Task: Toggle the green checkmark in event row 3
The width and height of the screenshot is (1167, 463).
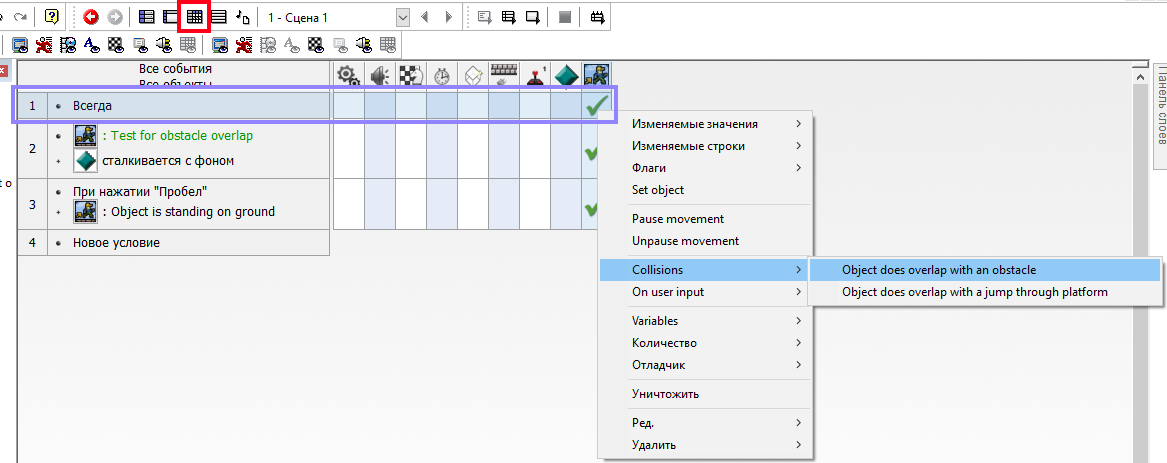Action: (590, 209)
